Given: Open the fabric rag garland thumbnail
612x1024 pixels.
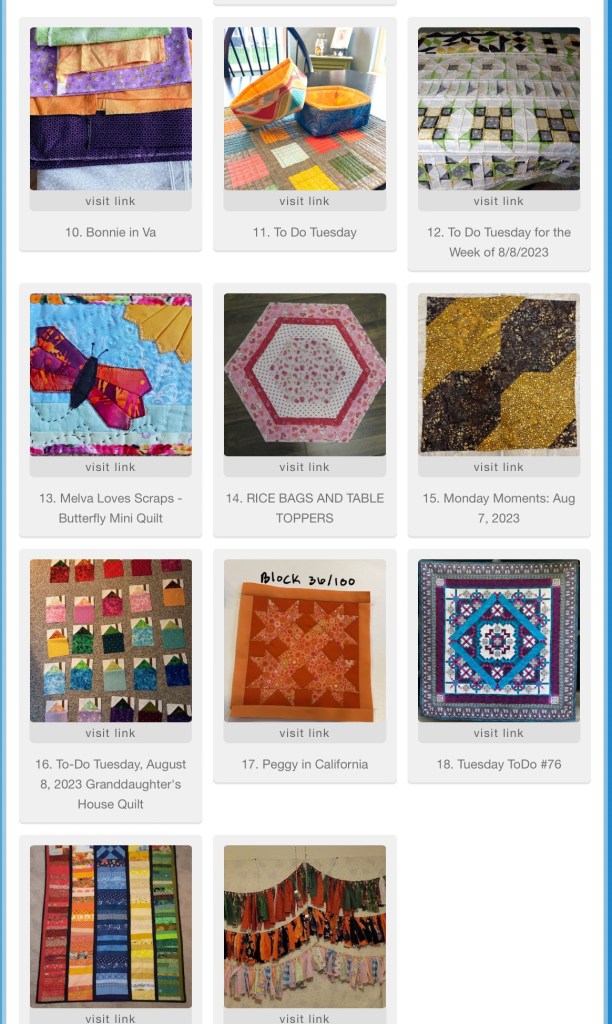Looking at the screenshot, I should (x=304, y=926).
